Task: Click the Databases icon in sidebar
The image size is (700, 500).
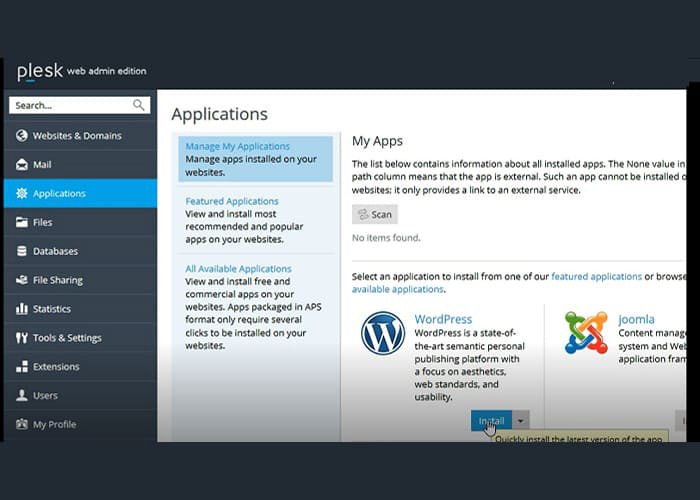Action: point(21,252)
